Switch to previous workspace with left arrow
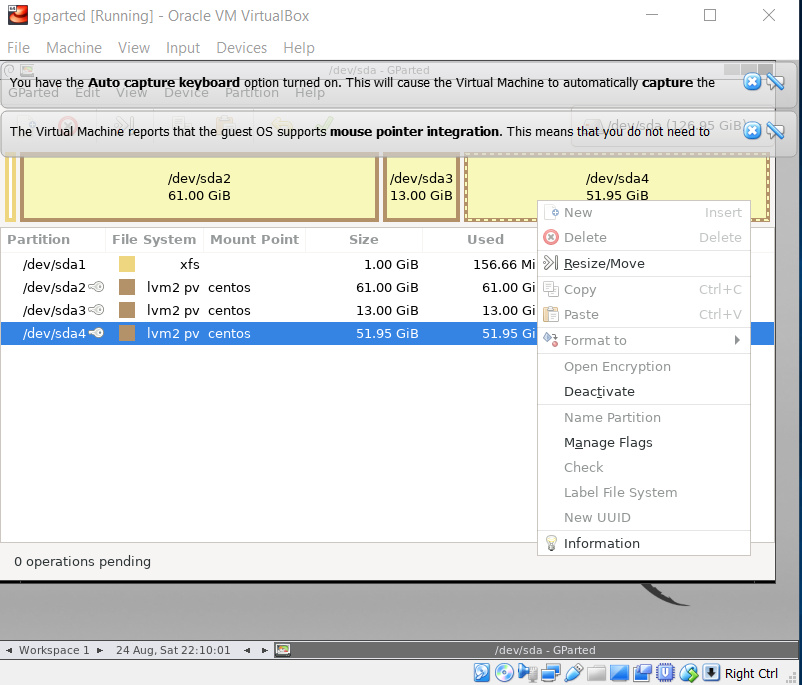This screenshot has width=802, height=685. coord(9,650)
